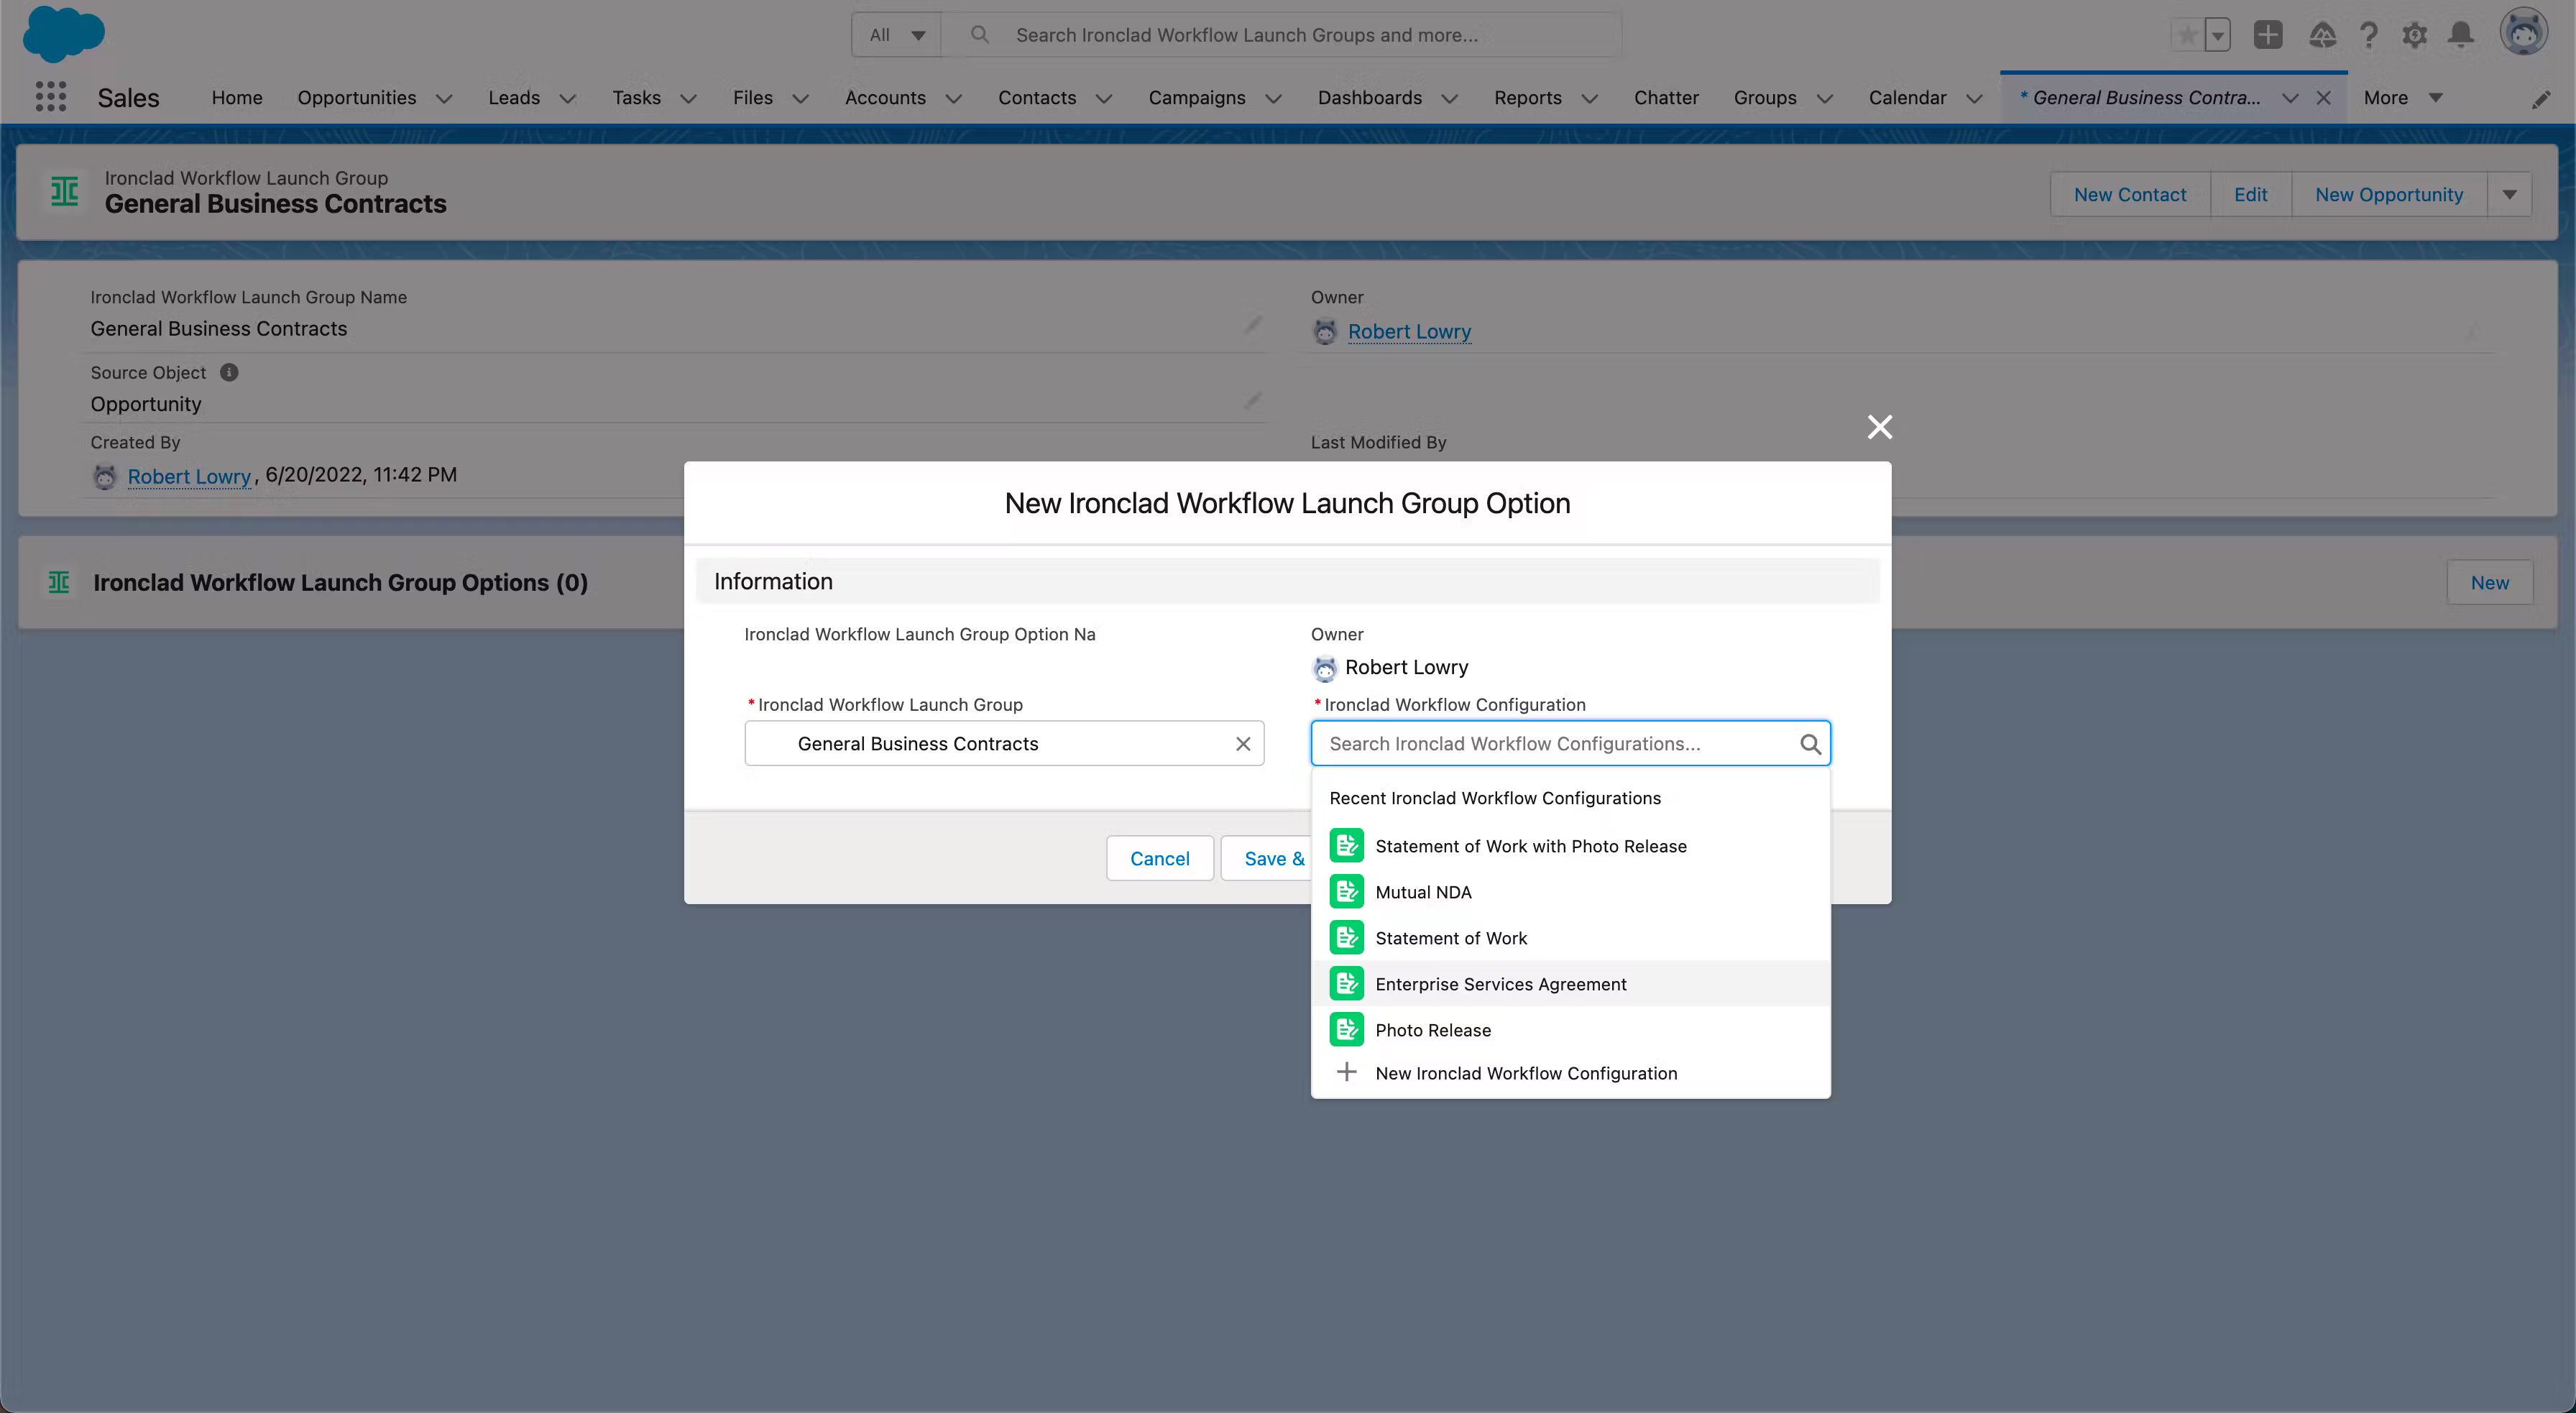Click the New Contact button
Screen dimensions: 2576x1413
click(x=2130, y=195)
